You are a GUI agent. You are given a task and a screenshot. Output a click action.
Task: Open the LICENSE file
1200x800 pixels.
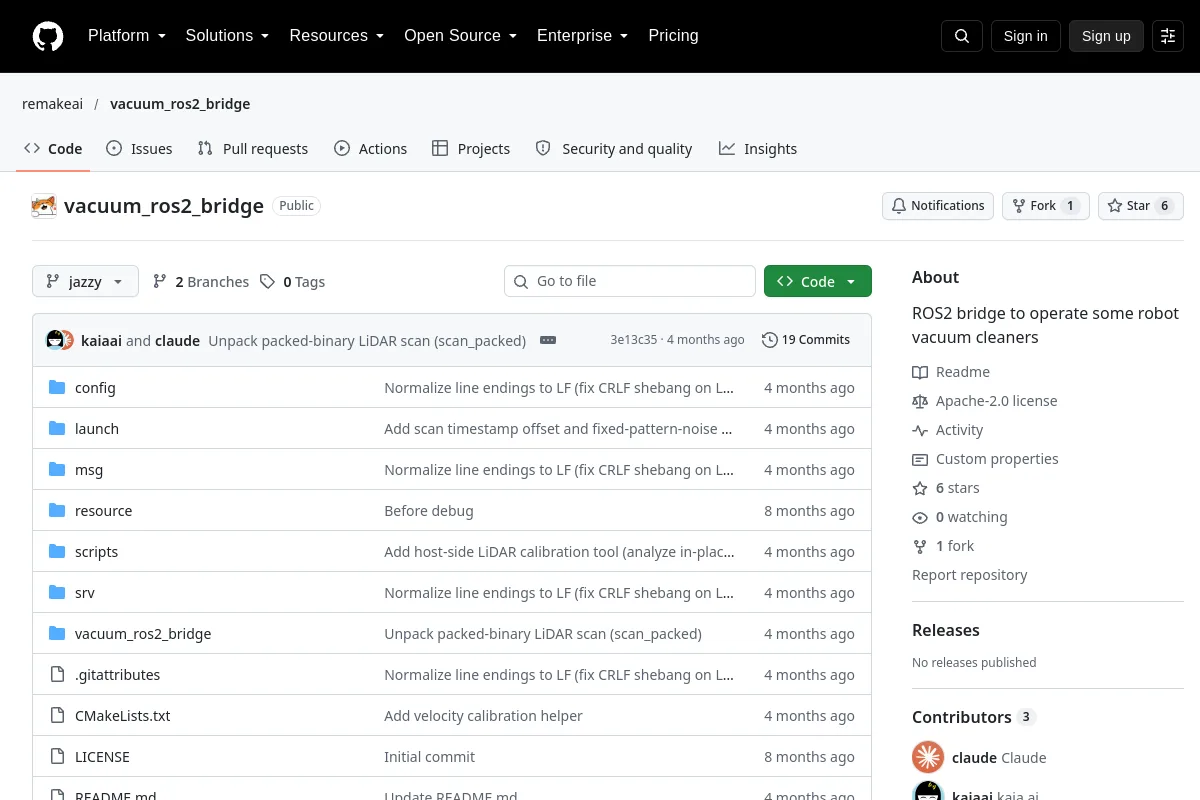(102, 757)
